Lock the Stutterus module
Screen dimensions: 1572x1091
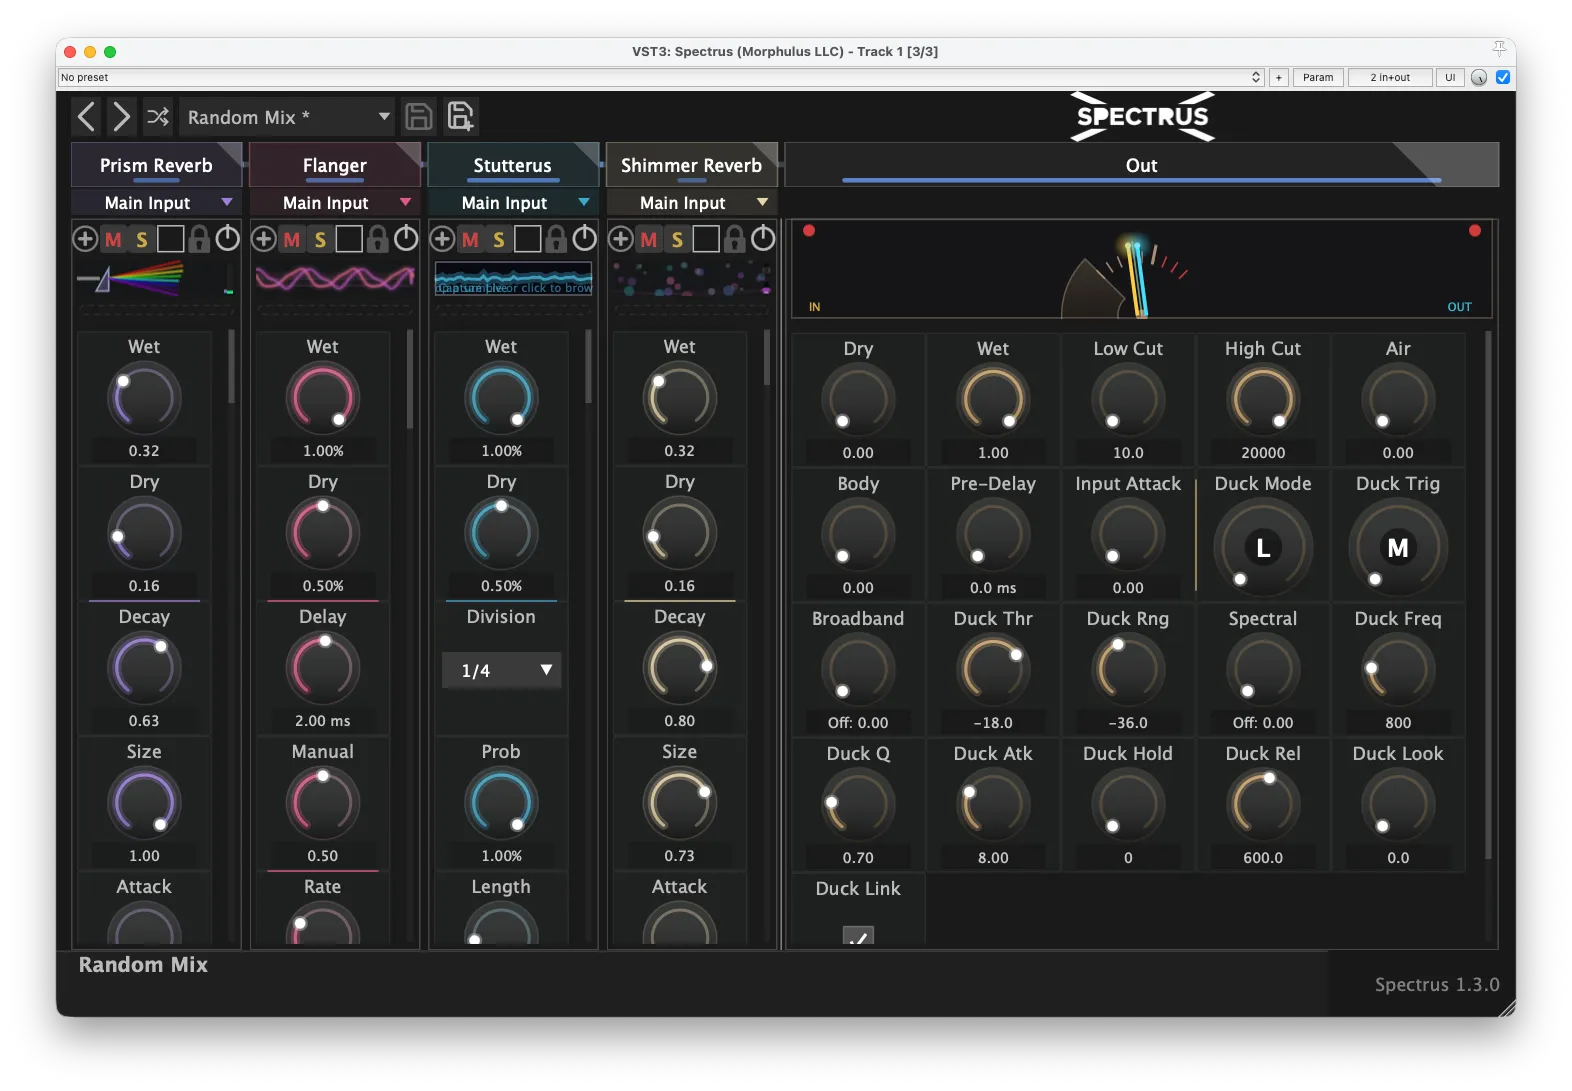(x=556, y=239)
